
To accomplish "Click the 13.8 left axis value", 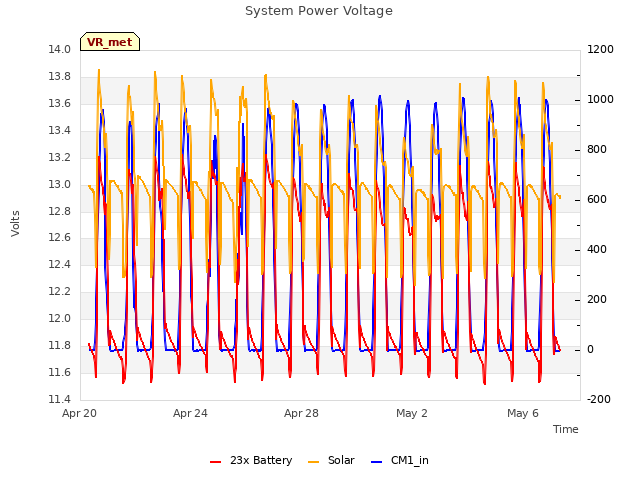I will [60, 77].
